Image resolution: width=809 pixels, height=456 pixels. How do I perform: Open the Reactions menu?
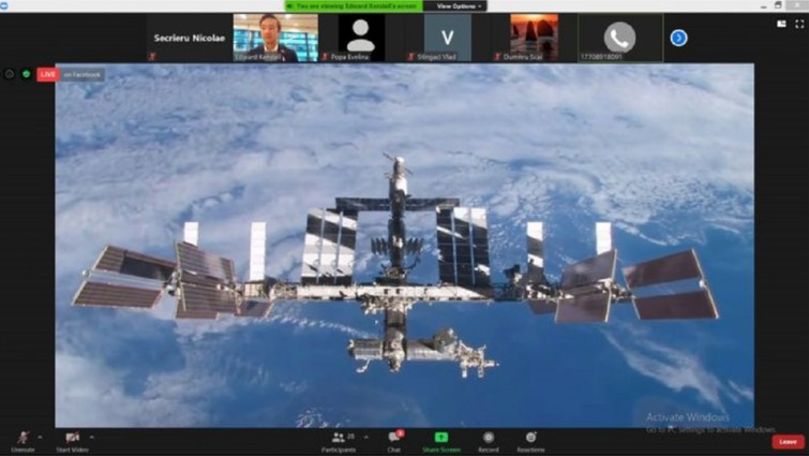[531, 442]
